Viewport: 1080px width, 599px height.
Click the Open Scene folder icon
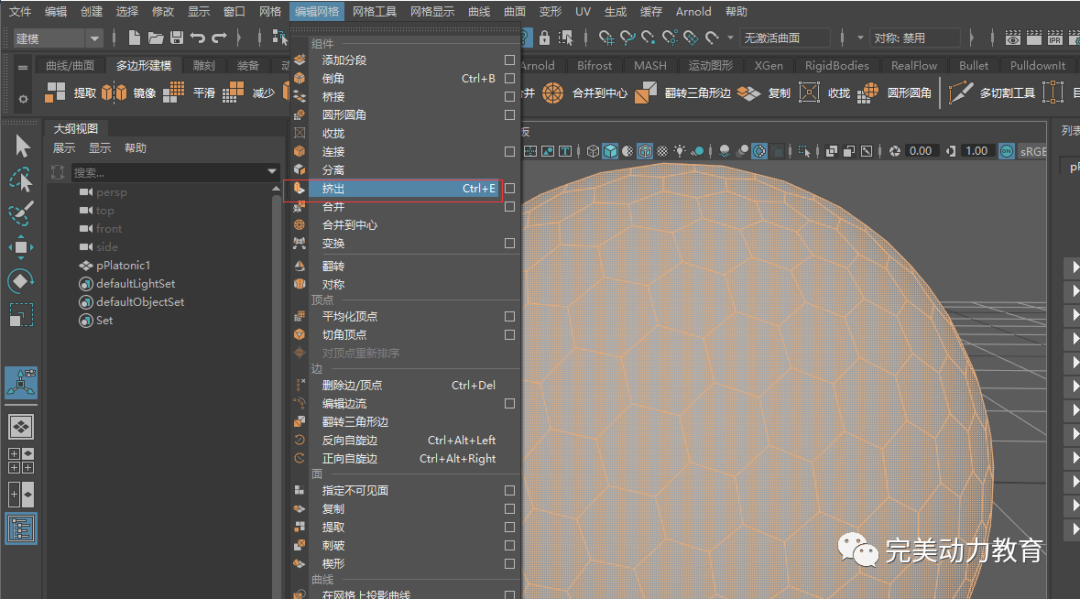(x=156, y=38)
